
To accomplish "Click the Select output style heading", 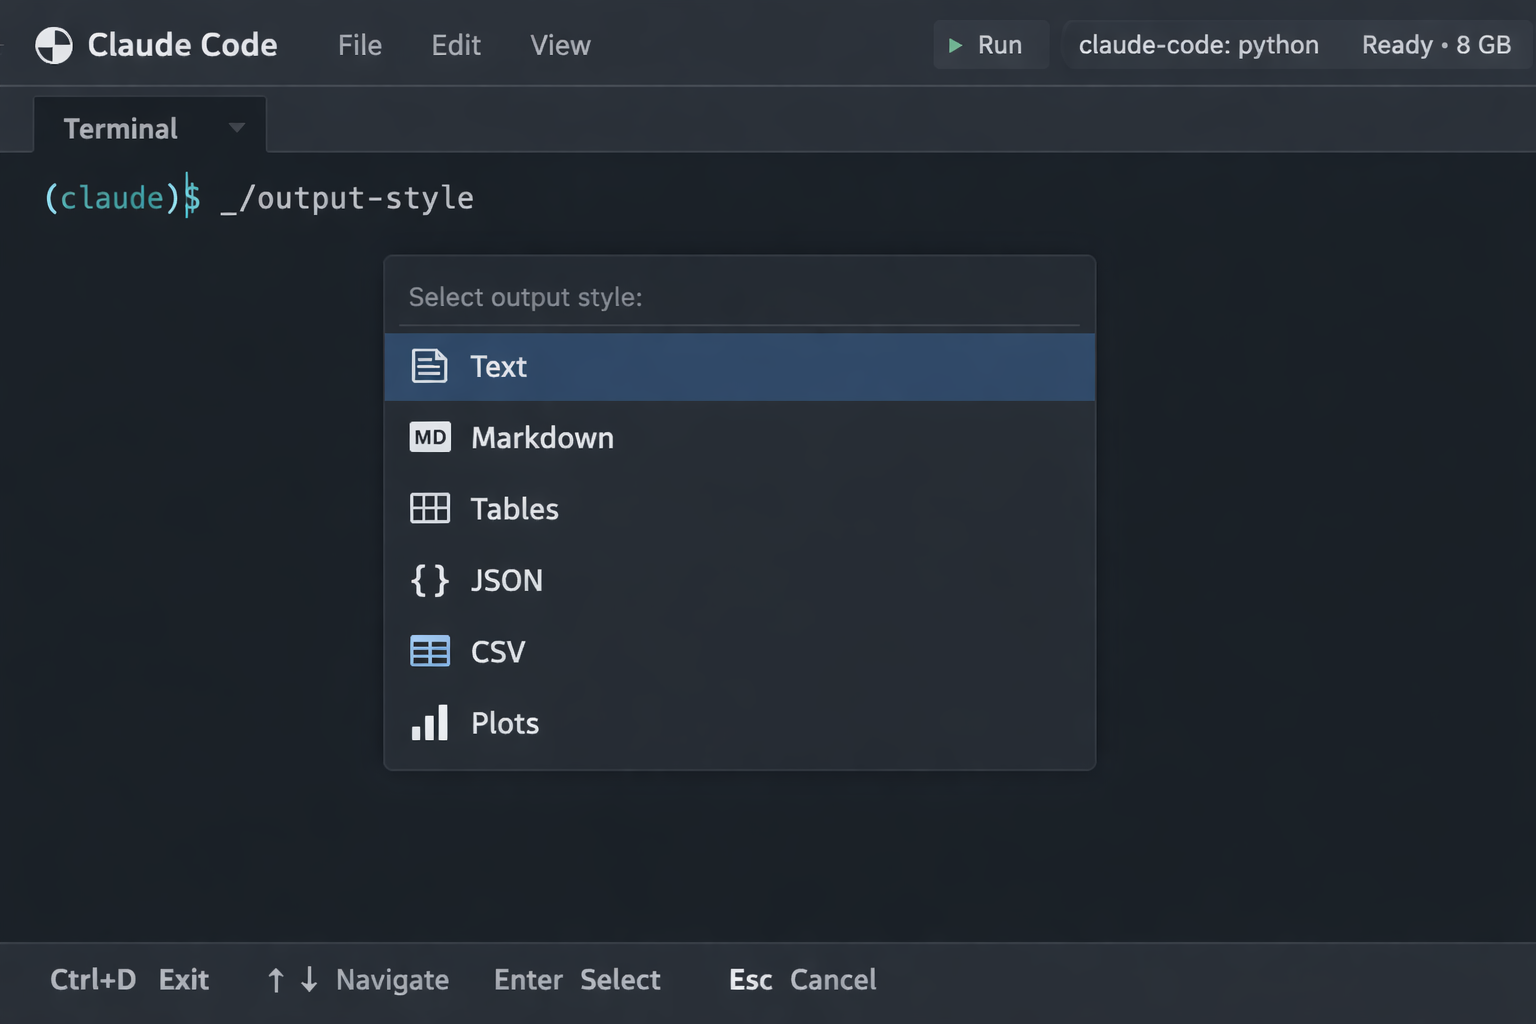I will (x=525, y=297).
